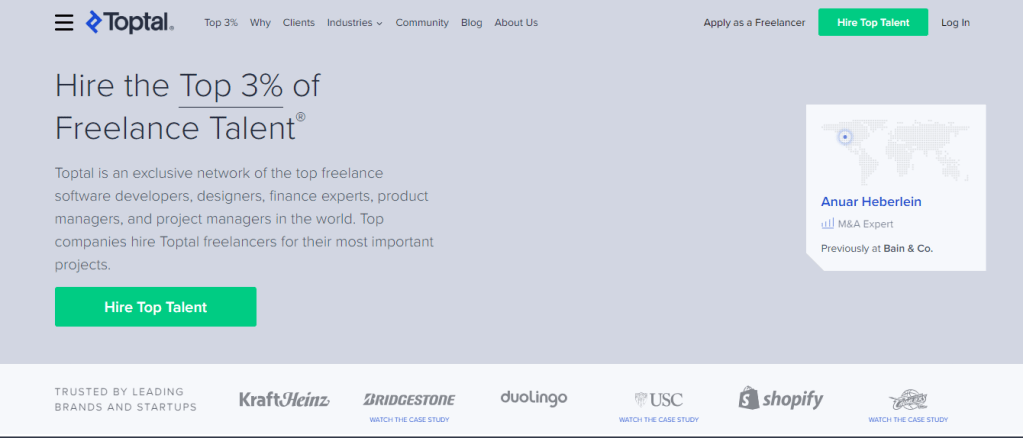The height and width of the screenshot is (438, 1023).
Task: Click the Kraft Heinz logo
Action: [x=284, y=399]
